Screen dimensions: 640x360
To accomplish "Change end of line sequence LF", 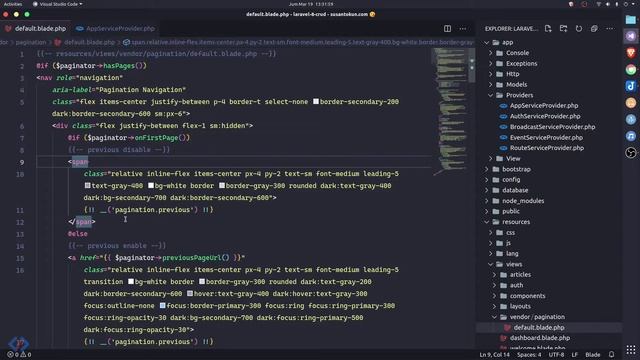I will coord(574,355).
